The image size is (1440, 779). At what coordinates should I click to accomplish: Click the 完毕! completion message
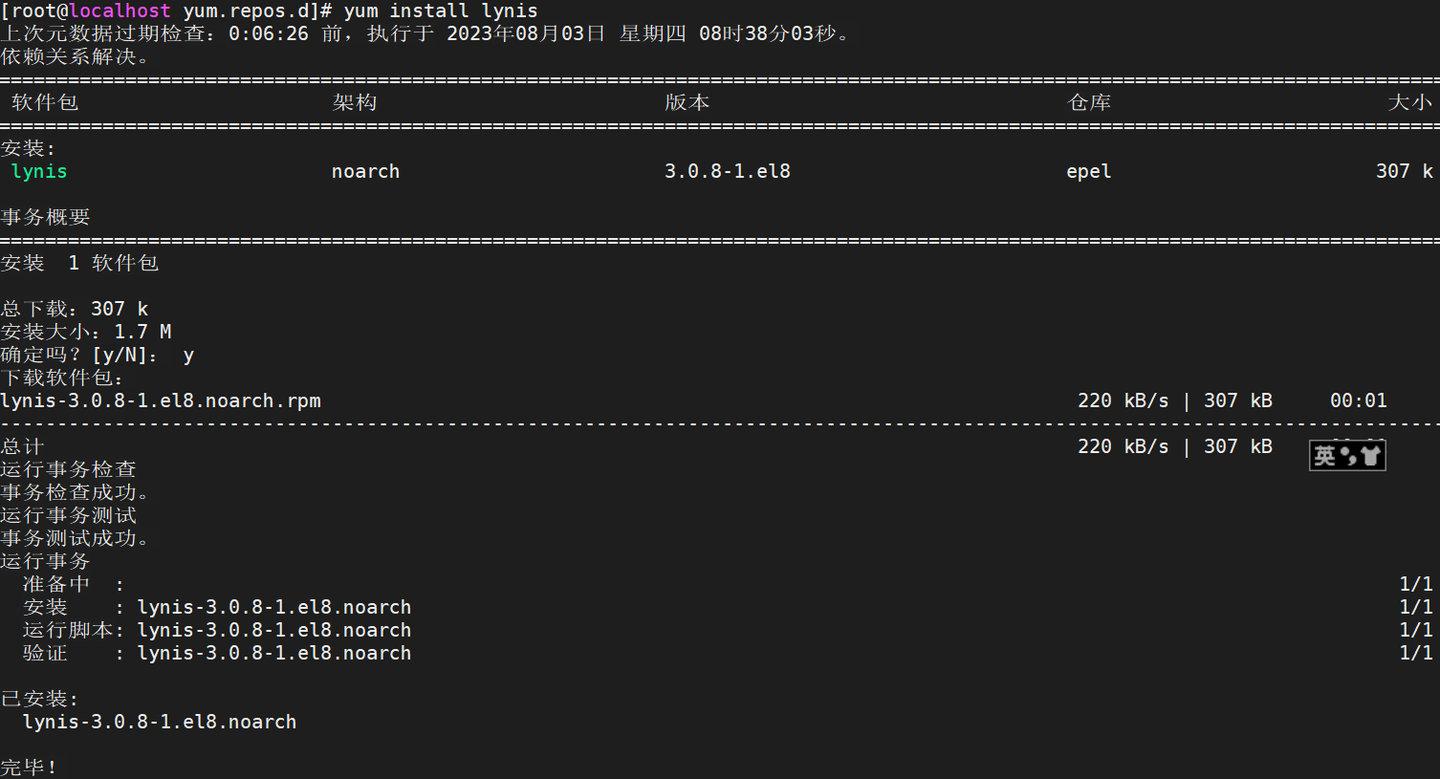[x=30, y=767]
